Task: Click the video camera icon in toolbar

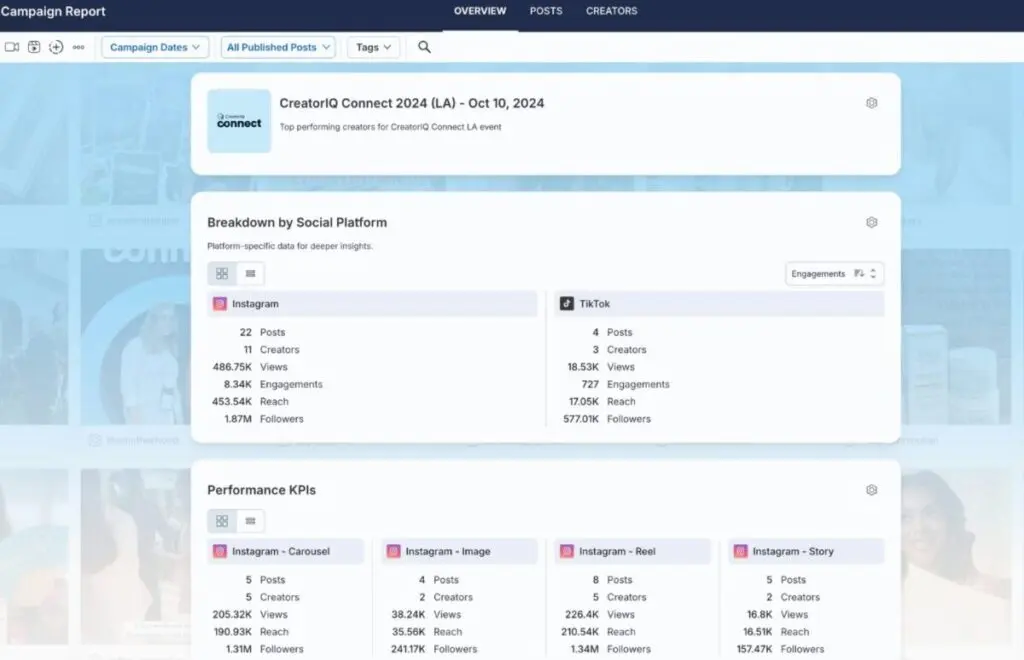Action: tap(12, 47)
